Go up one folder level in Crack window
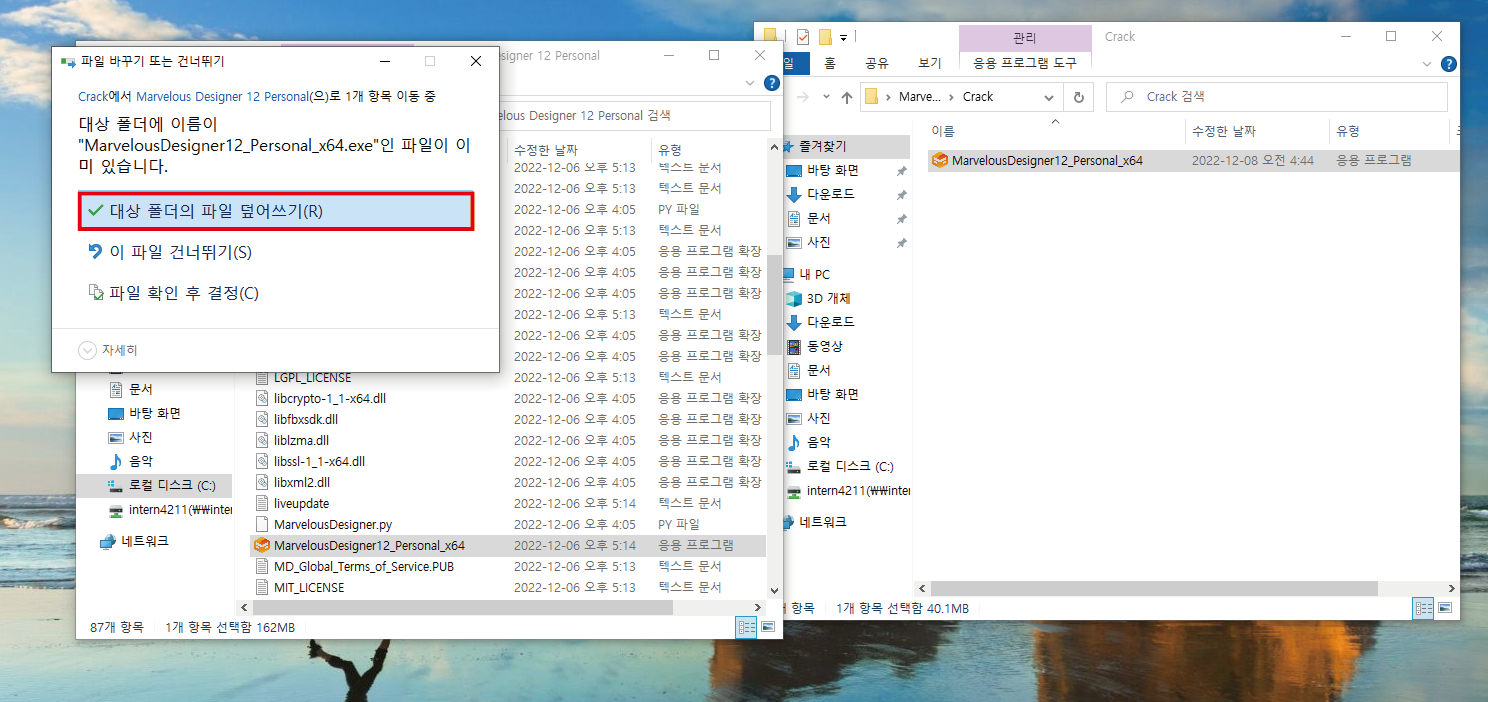The width and height of the screenshot is (1488, 702). point(847,97)
